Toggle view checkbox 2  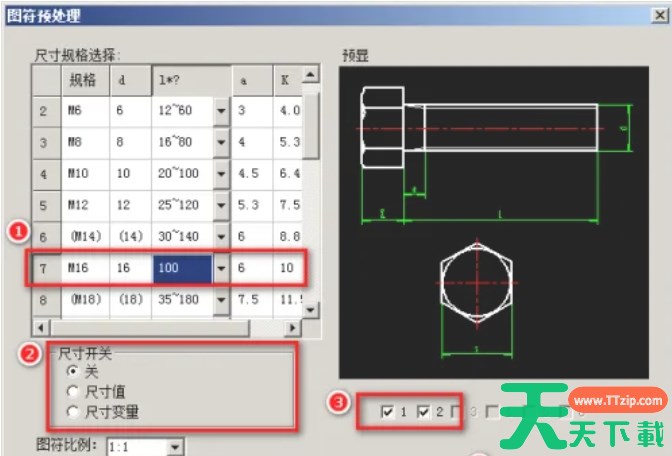click(423, 412)
